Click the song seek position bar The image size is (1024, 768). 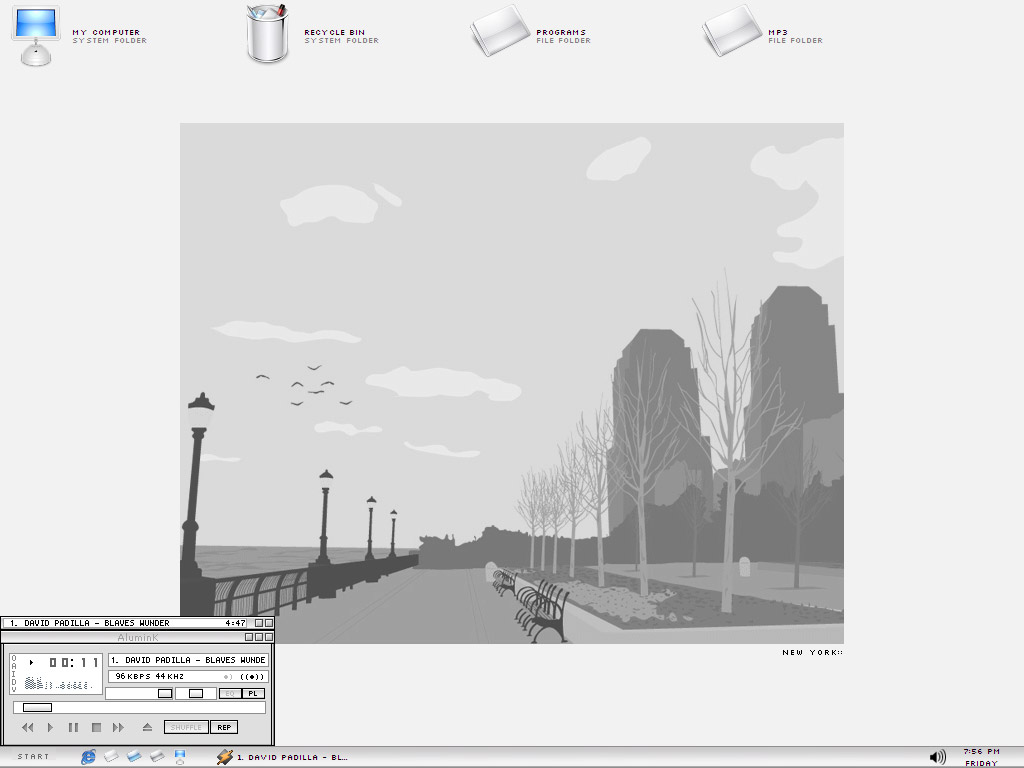coord(139,707)
